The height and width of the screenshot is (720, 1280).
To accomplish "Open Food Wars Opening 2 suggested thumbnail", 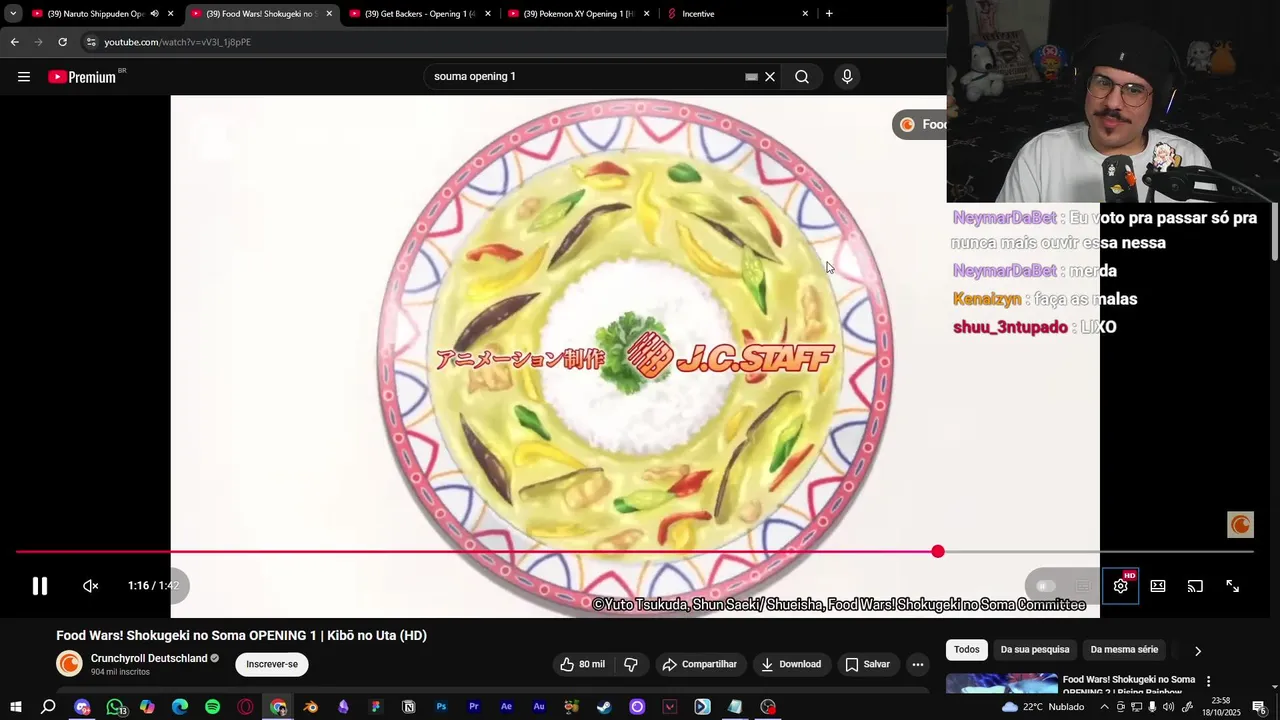I will point(1002,683).
